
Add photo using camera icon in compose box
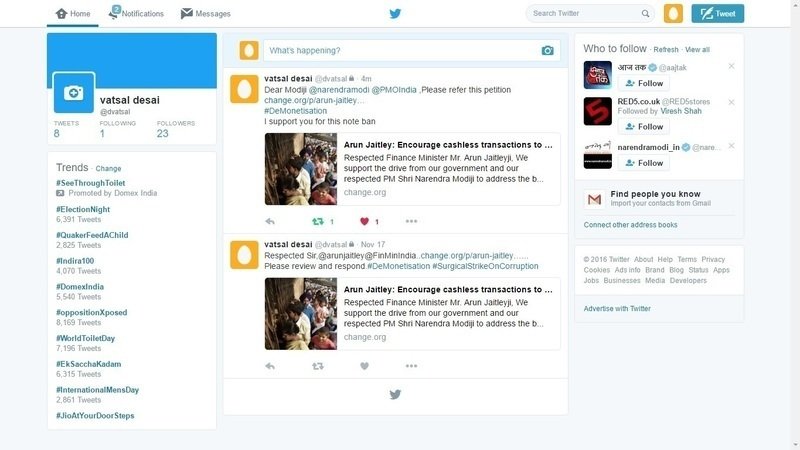(547, 50)
